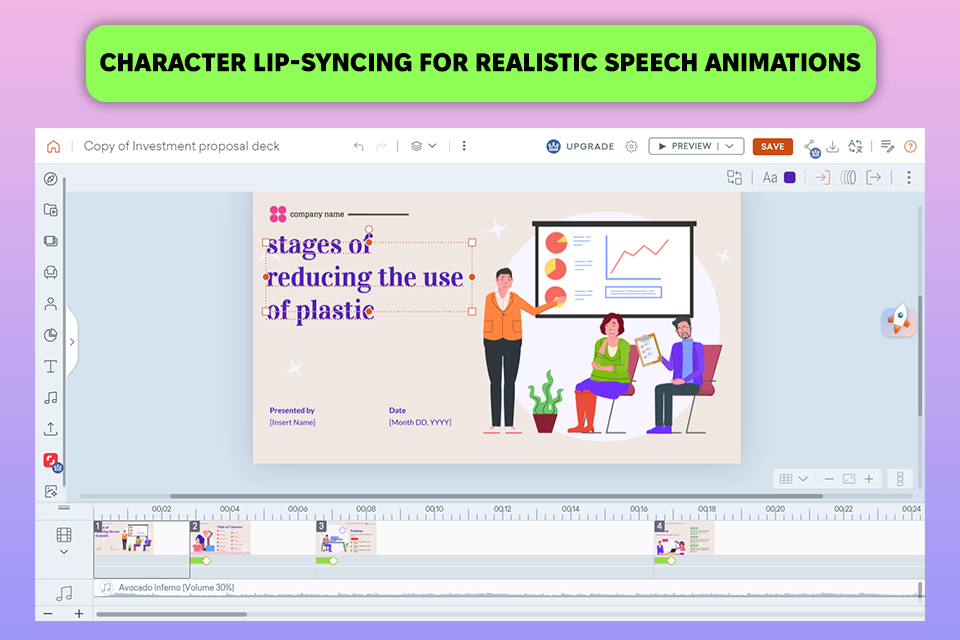Expand the timeline view chevron
The height and width of the screenshot is (640, 960).
point(64,552)
